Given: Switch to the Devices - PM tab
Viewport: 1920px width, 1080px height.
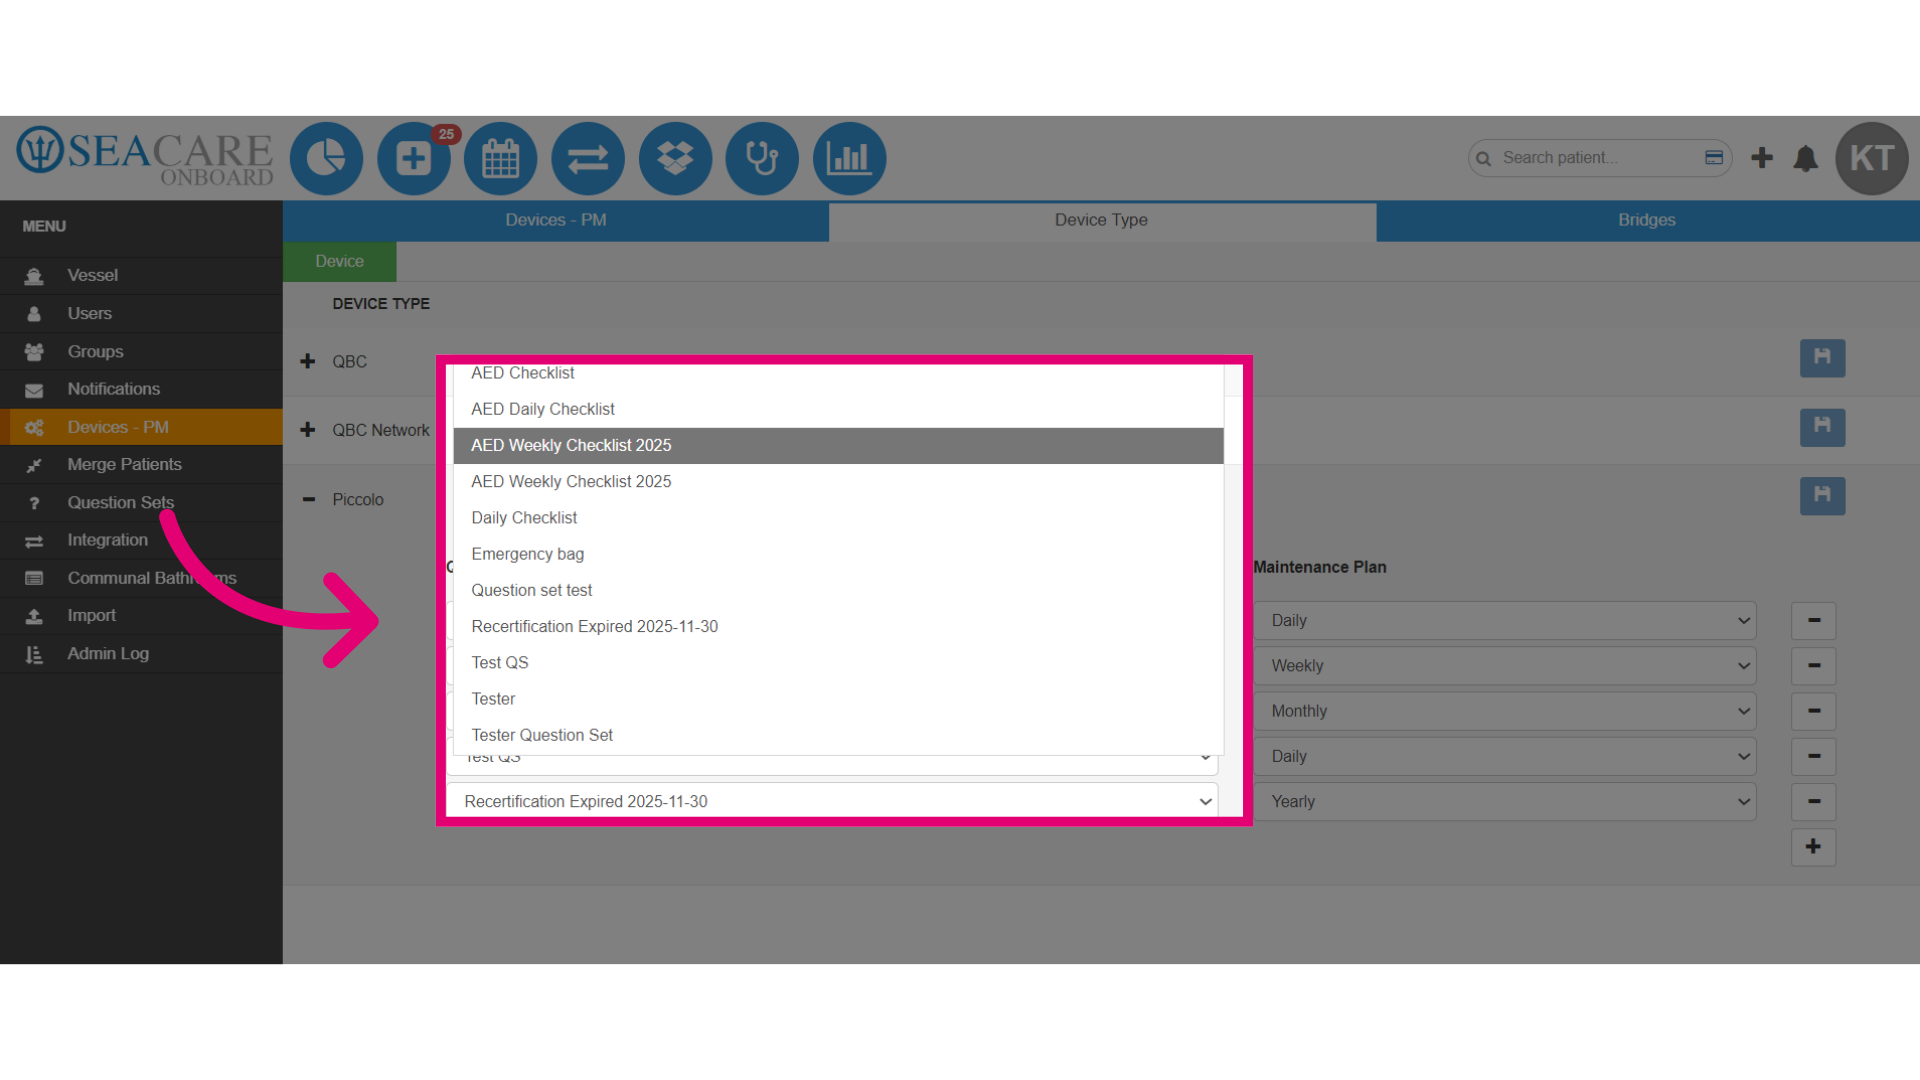Looking at the screenshot, I should point(556,220).
